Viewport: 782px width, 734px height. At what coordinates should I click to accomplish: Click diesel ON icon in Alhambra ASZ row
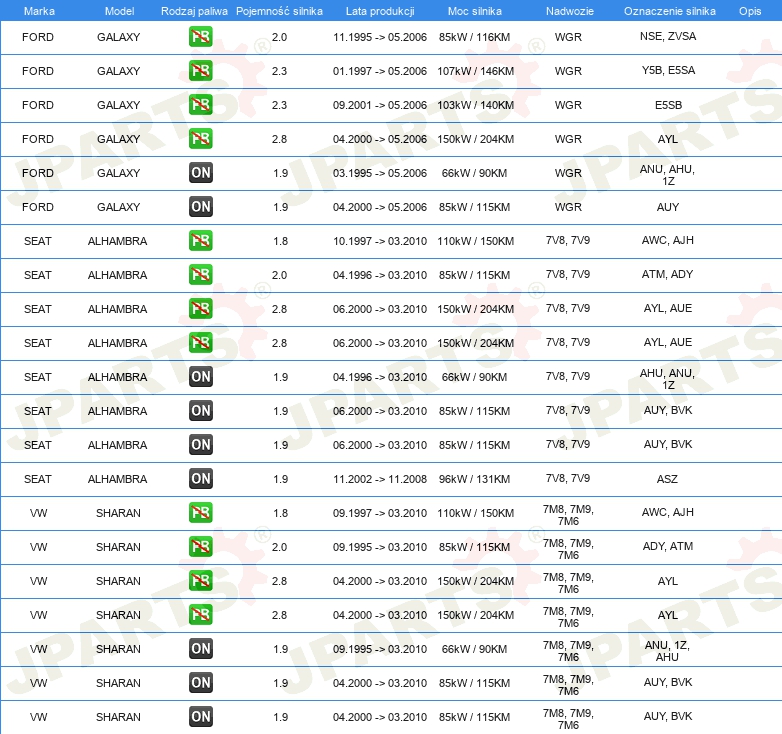pos(200,478)
